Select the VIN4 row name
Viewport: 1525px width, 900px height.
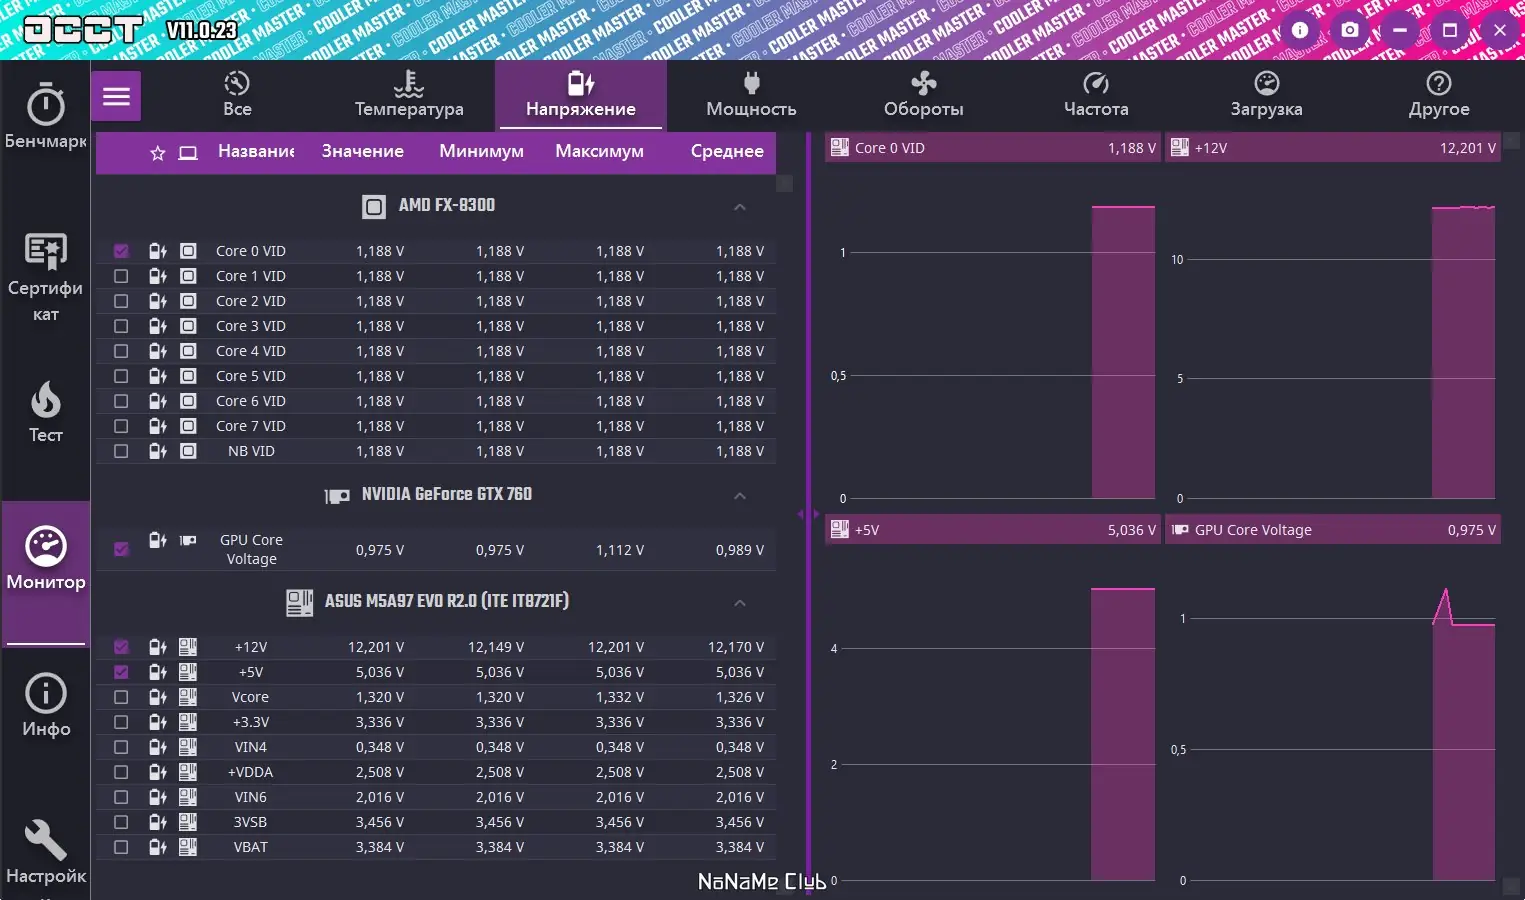pos(251,747)
